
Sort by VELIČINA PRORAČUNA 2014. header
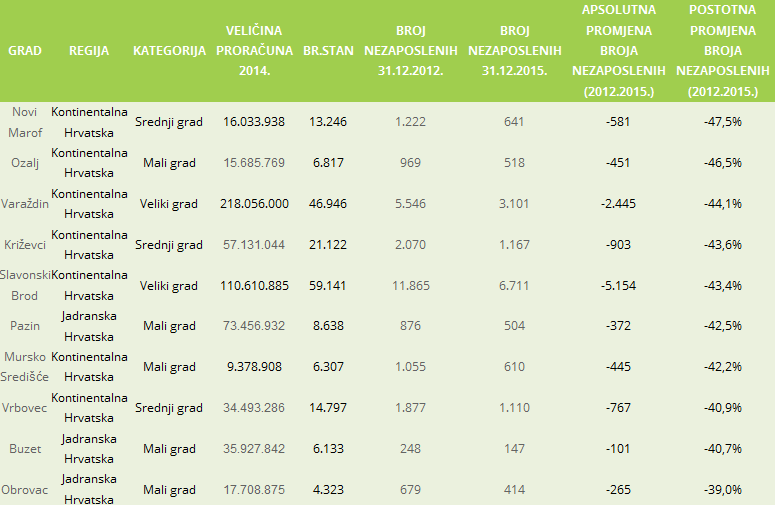click(x=254, y=50)
